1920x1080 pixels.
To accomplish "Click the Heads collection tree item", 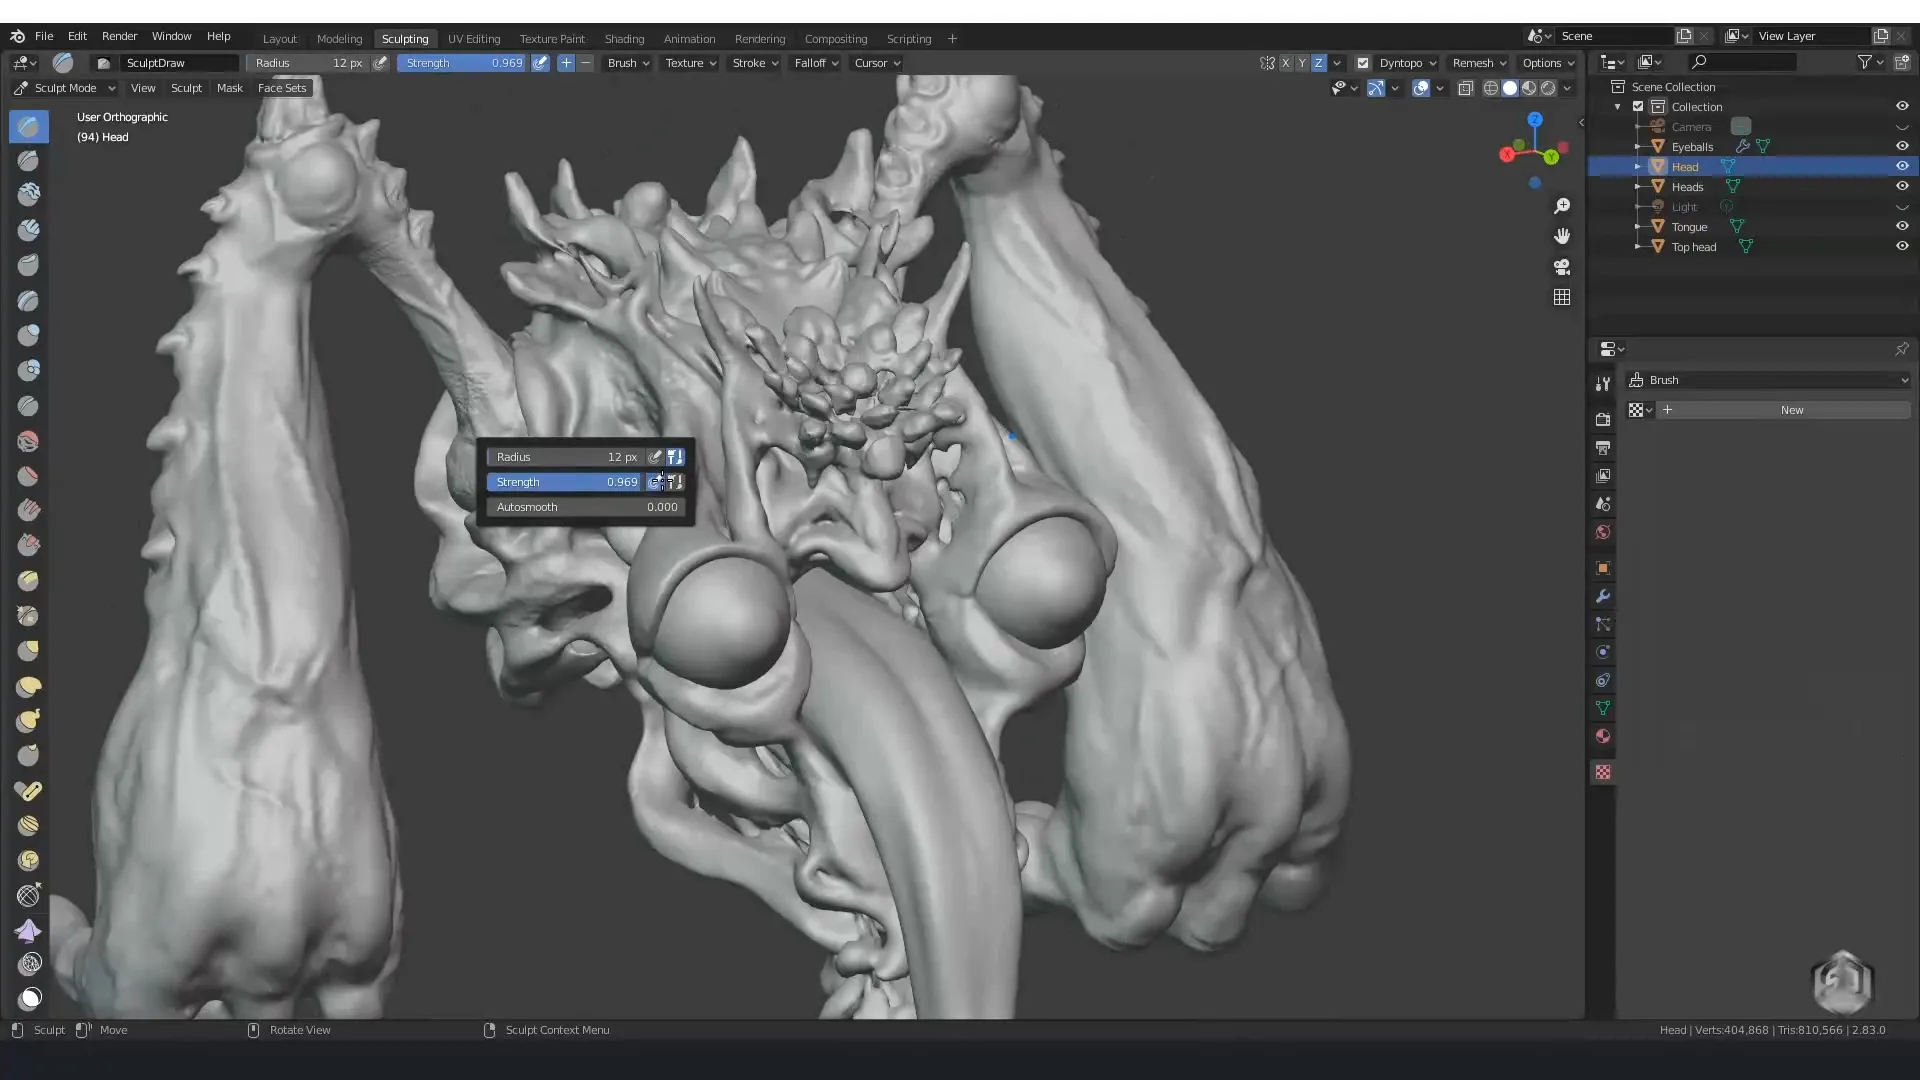I will 1687,186.
